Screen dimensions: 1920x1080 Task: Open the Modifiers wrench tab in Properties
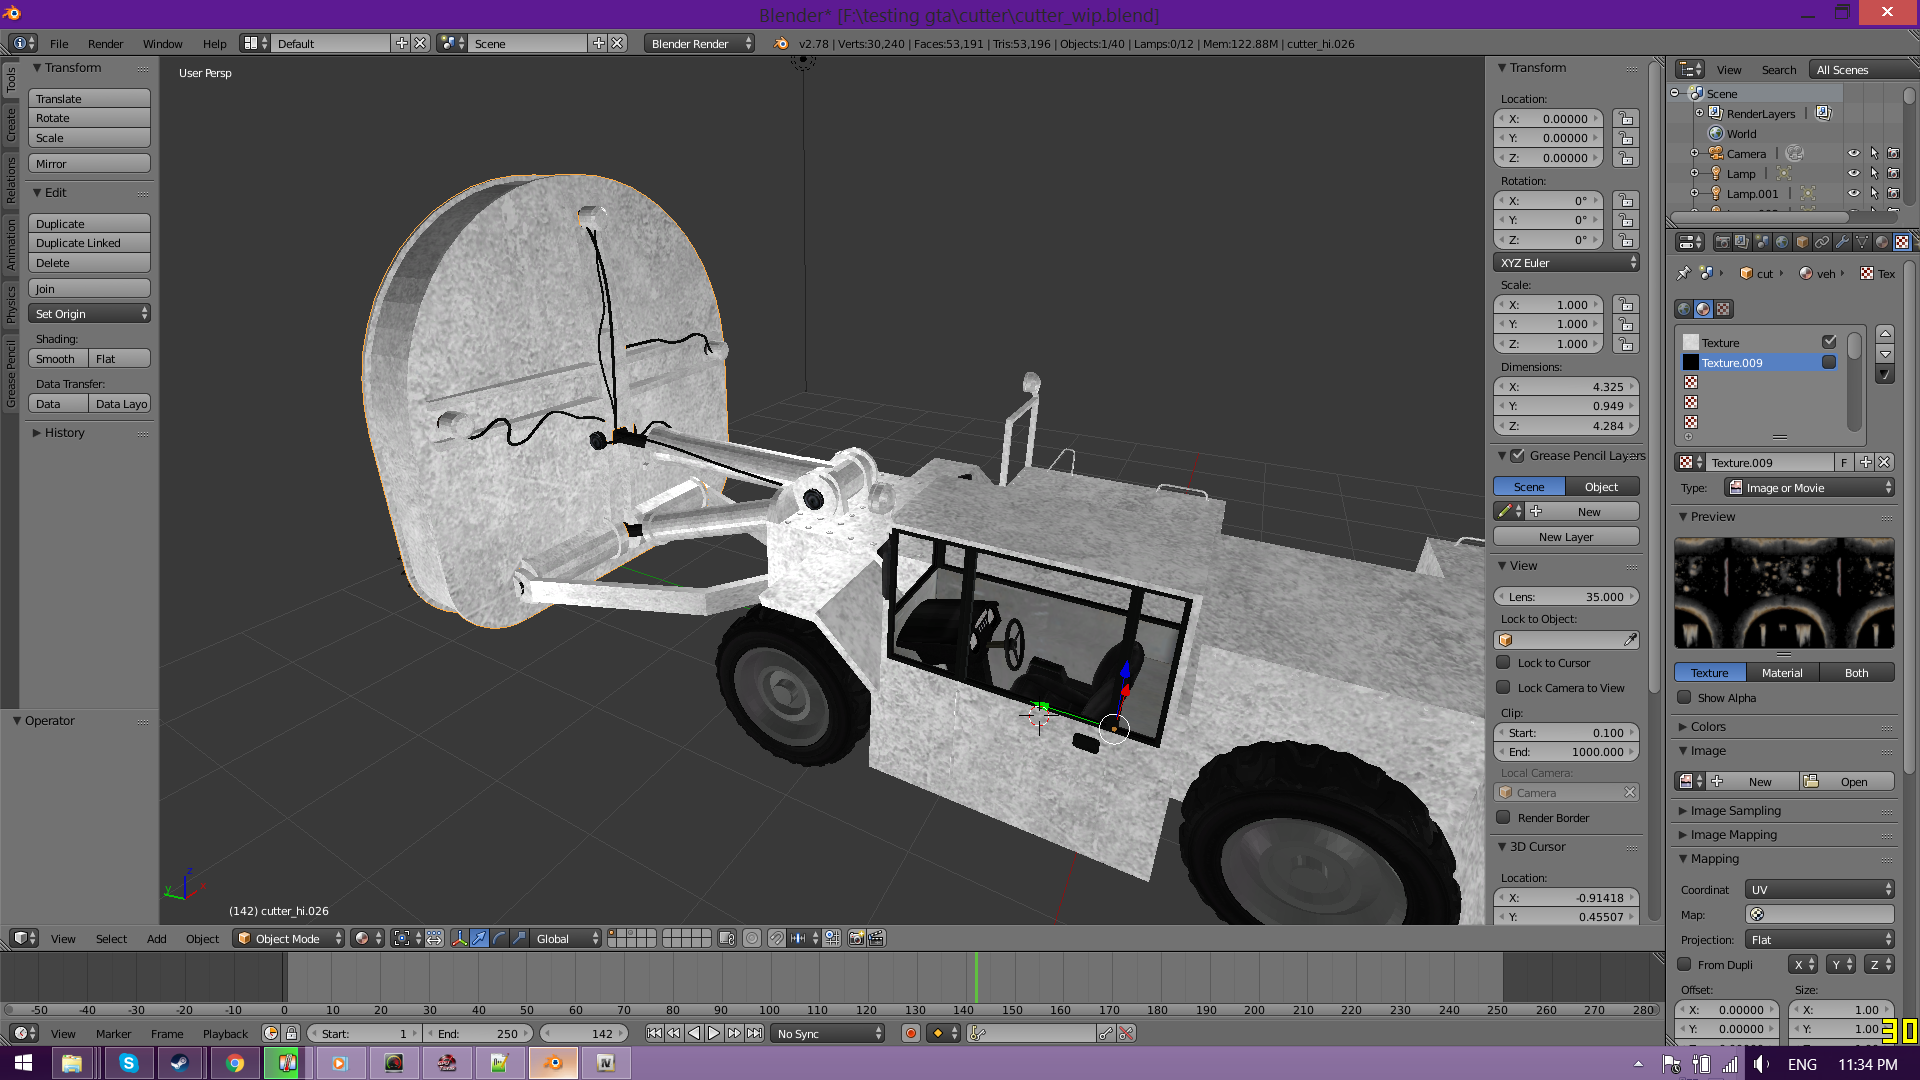tap(1842, 242)
